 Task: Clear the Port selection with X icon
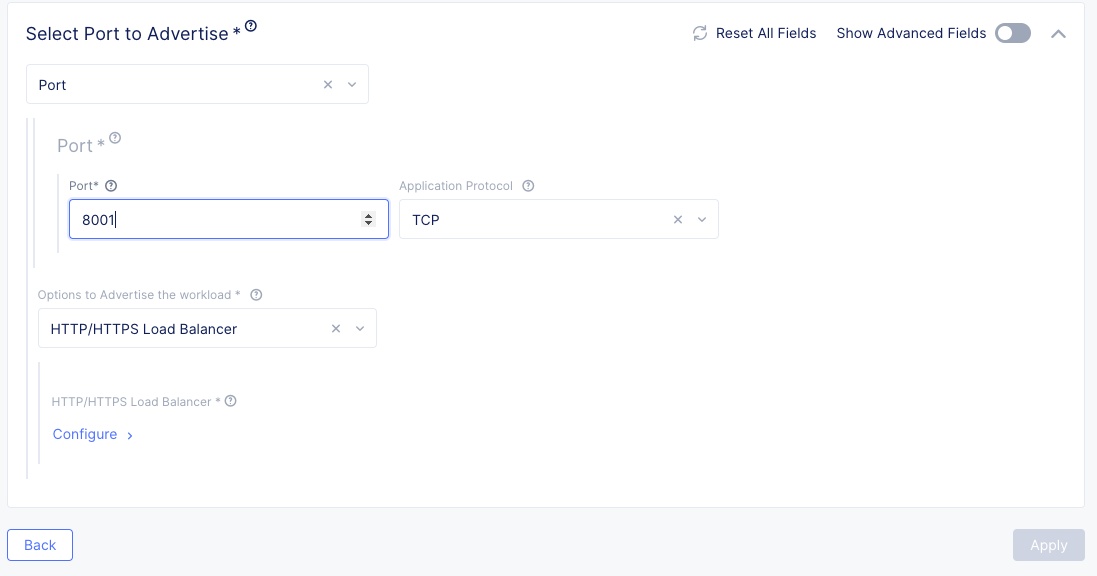click(328, 85)
